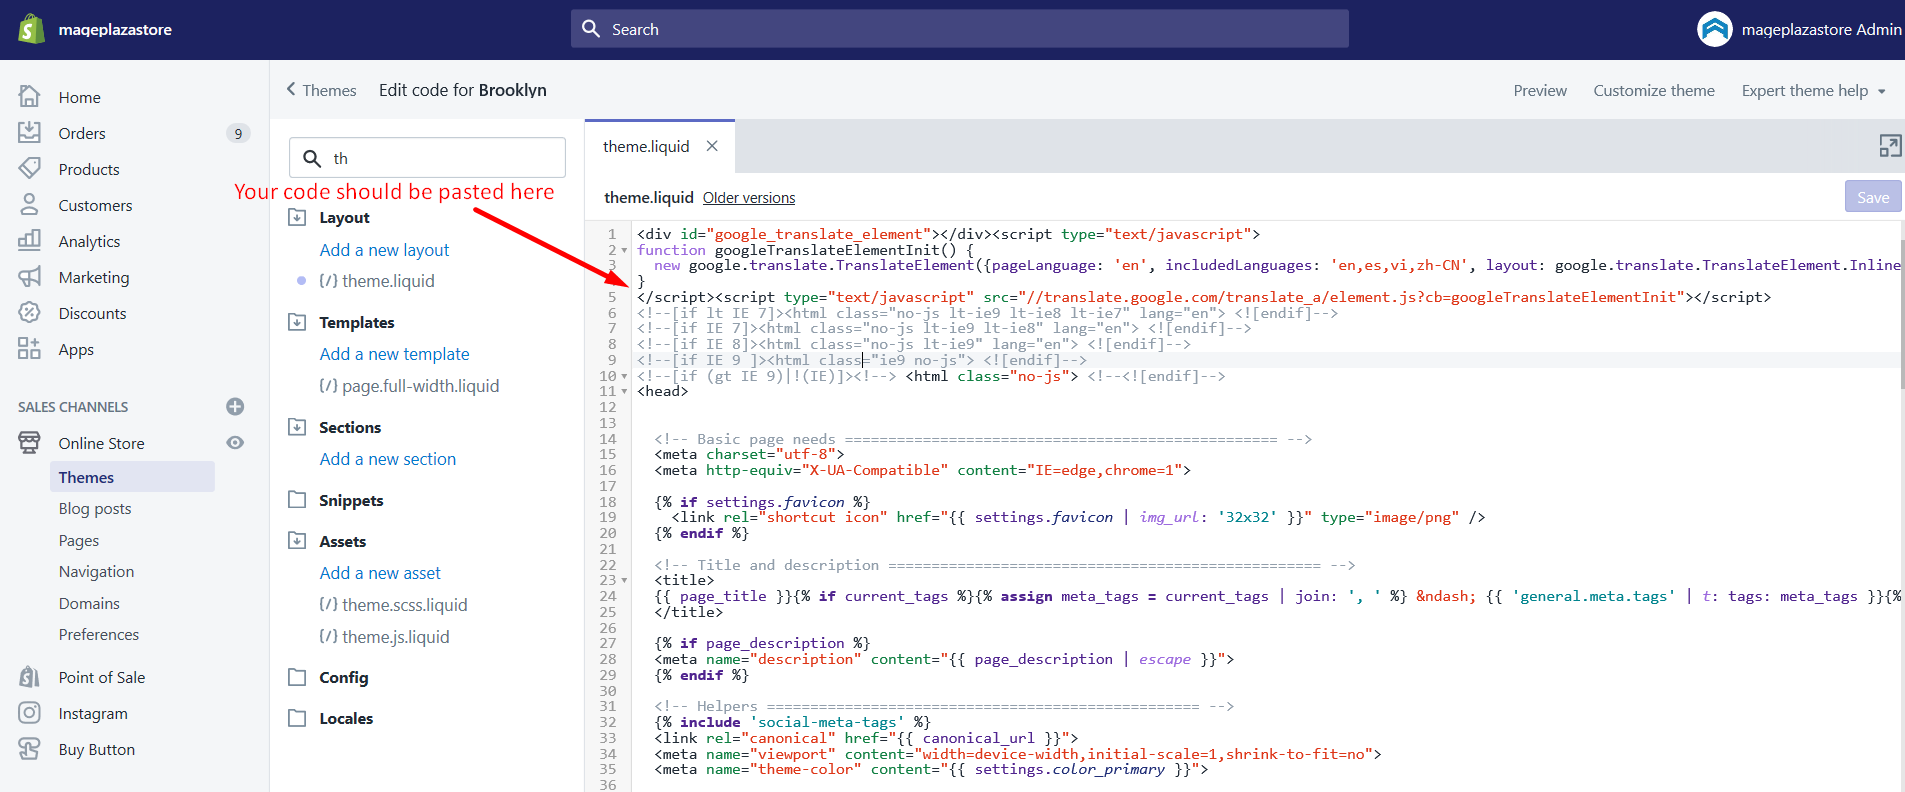Open Navigation menu item
1905x792 pixels.
96,572
